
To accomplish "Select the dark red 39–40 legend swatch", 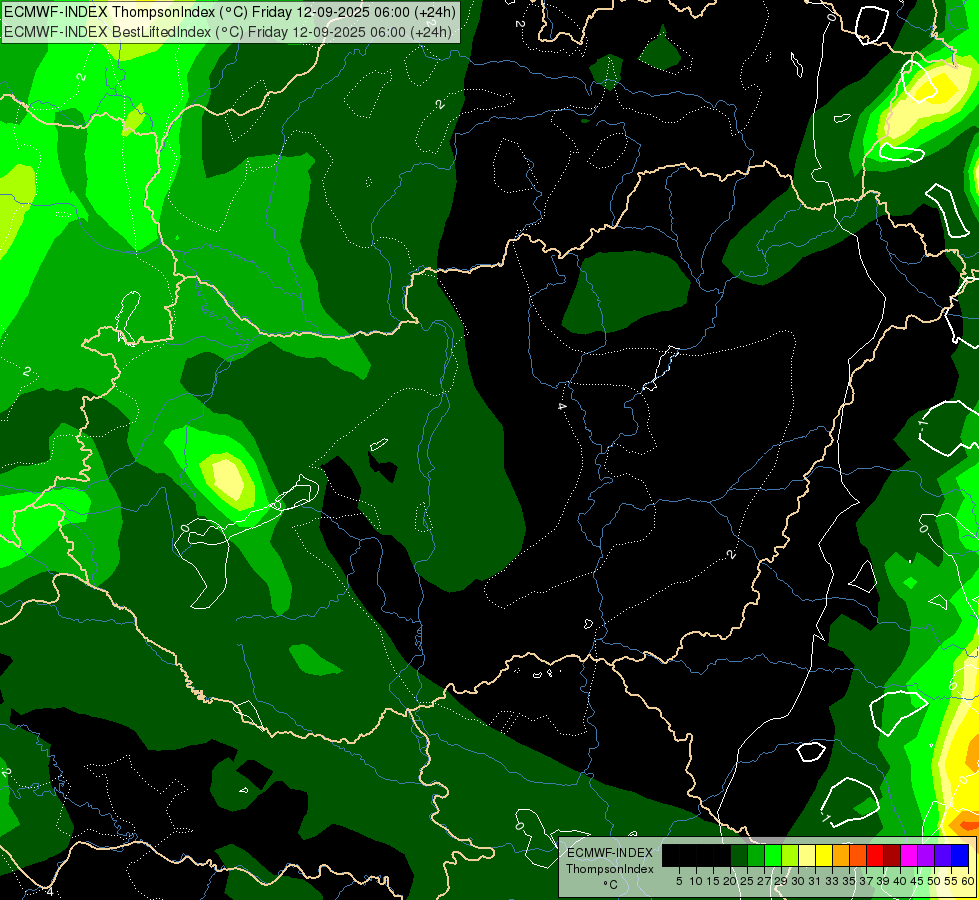I will pyautogui.click(x=892, y=855).
